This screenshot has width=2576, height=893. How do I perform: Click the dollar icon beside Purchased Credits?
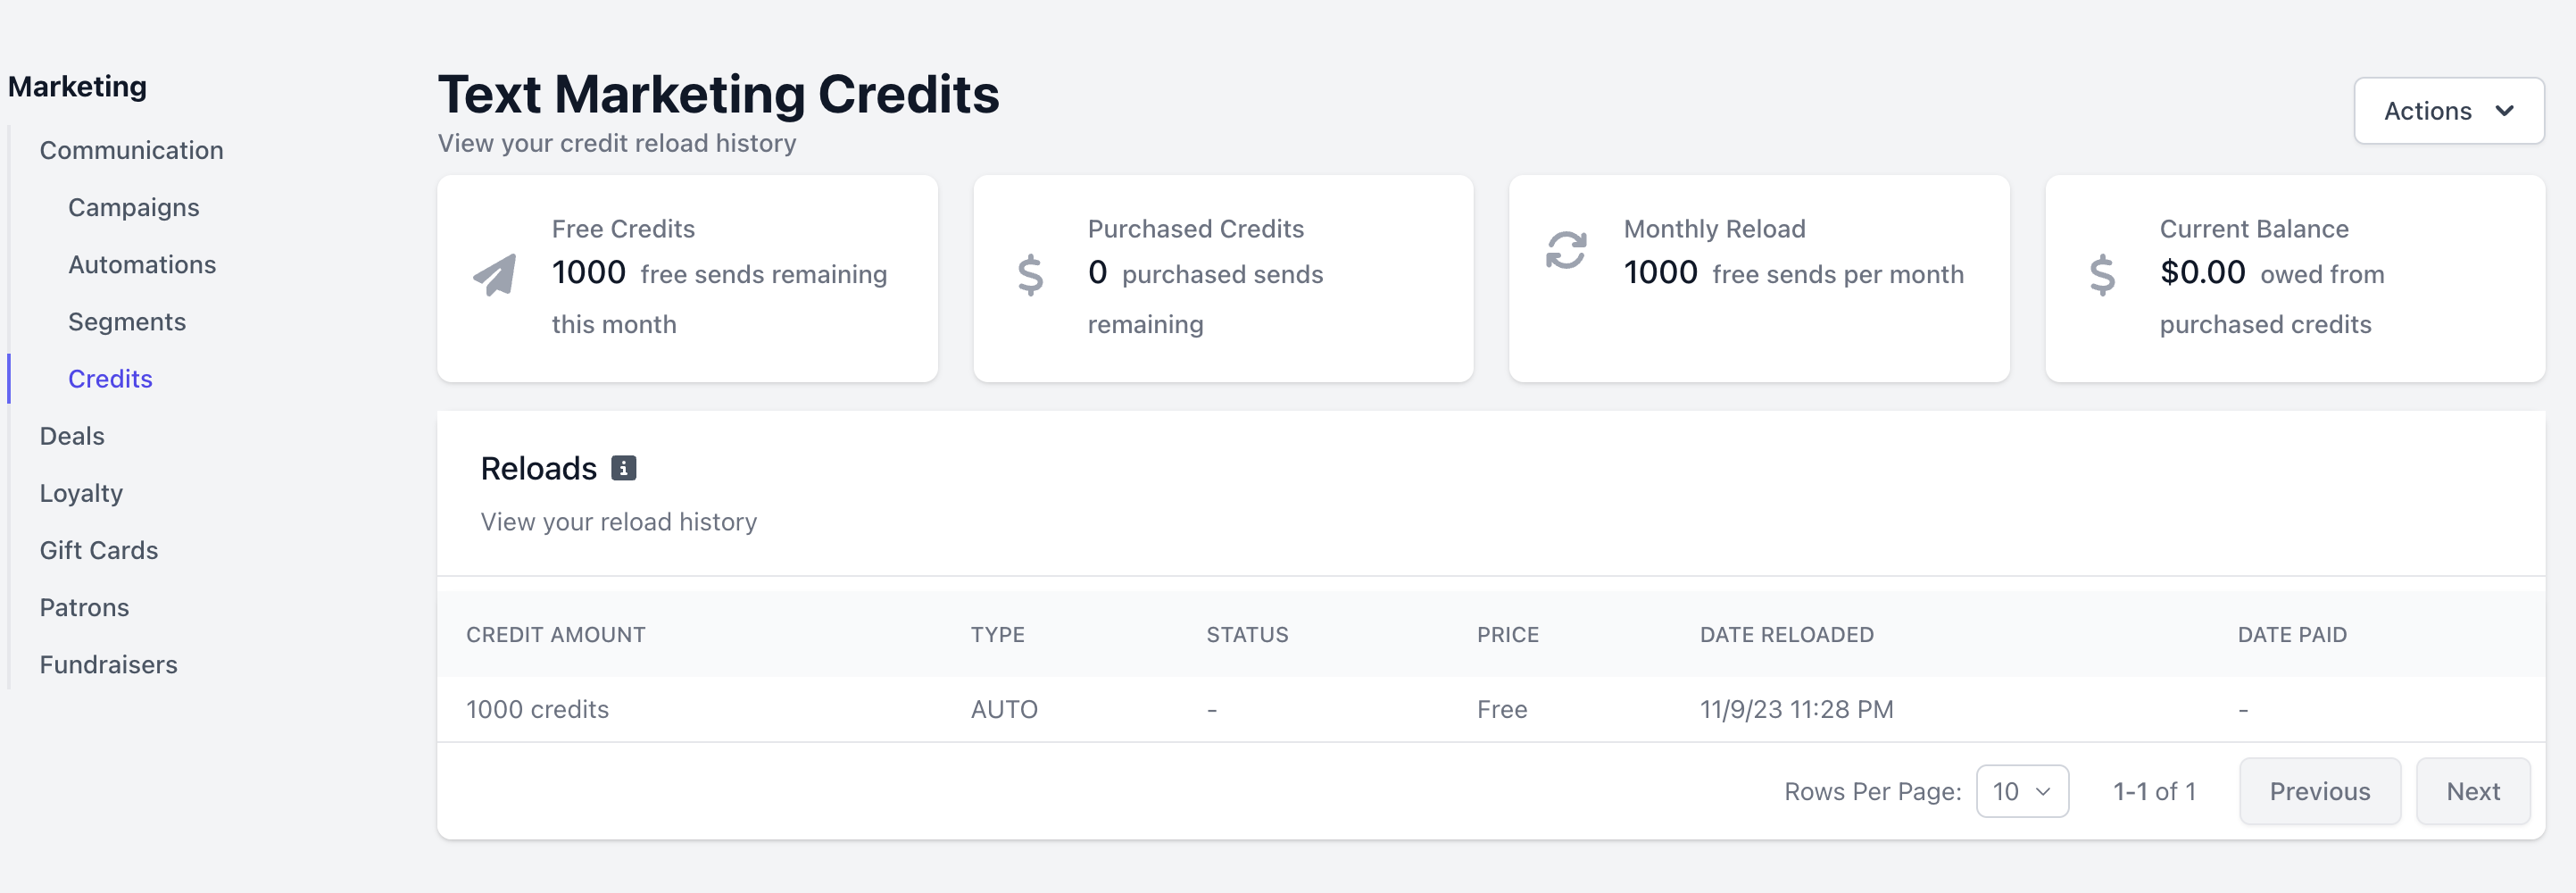click(x=1030, y=275)
